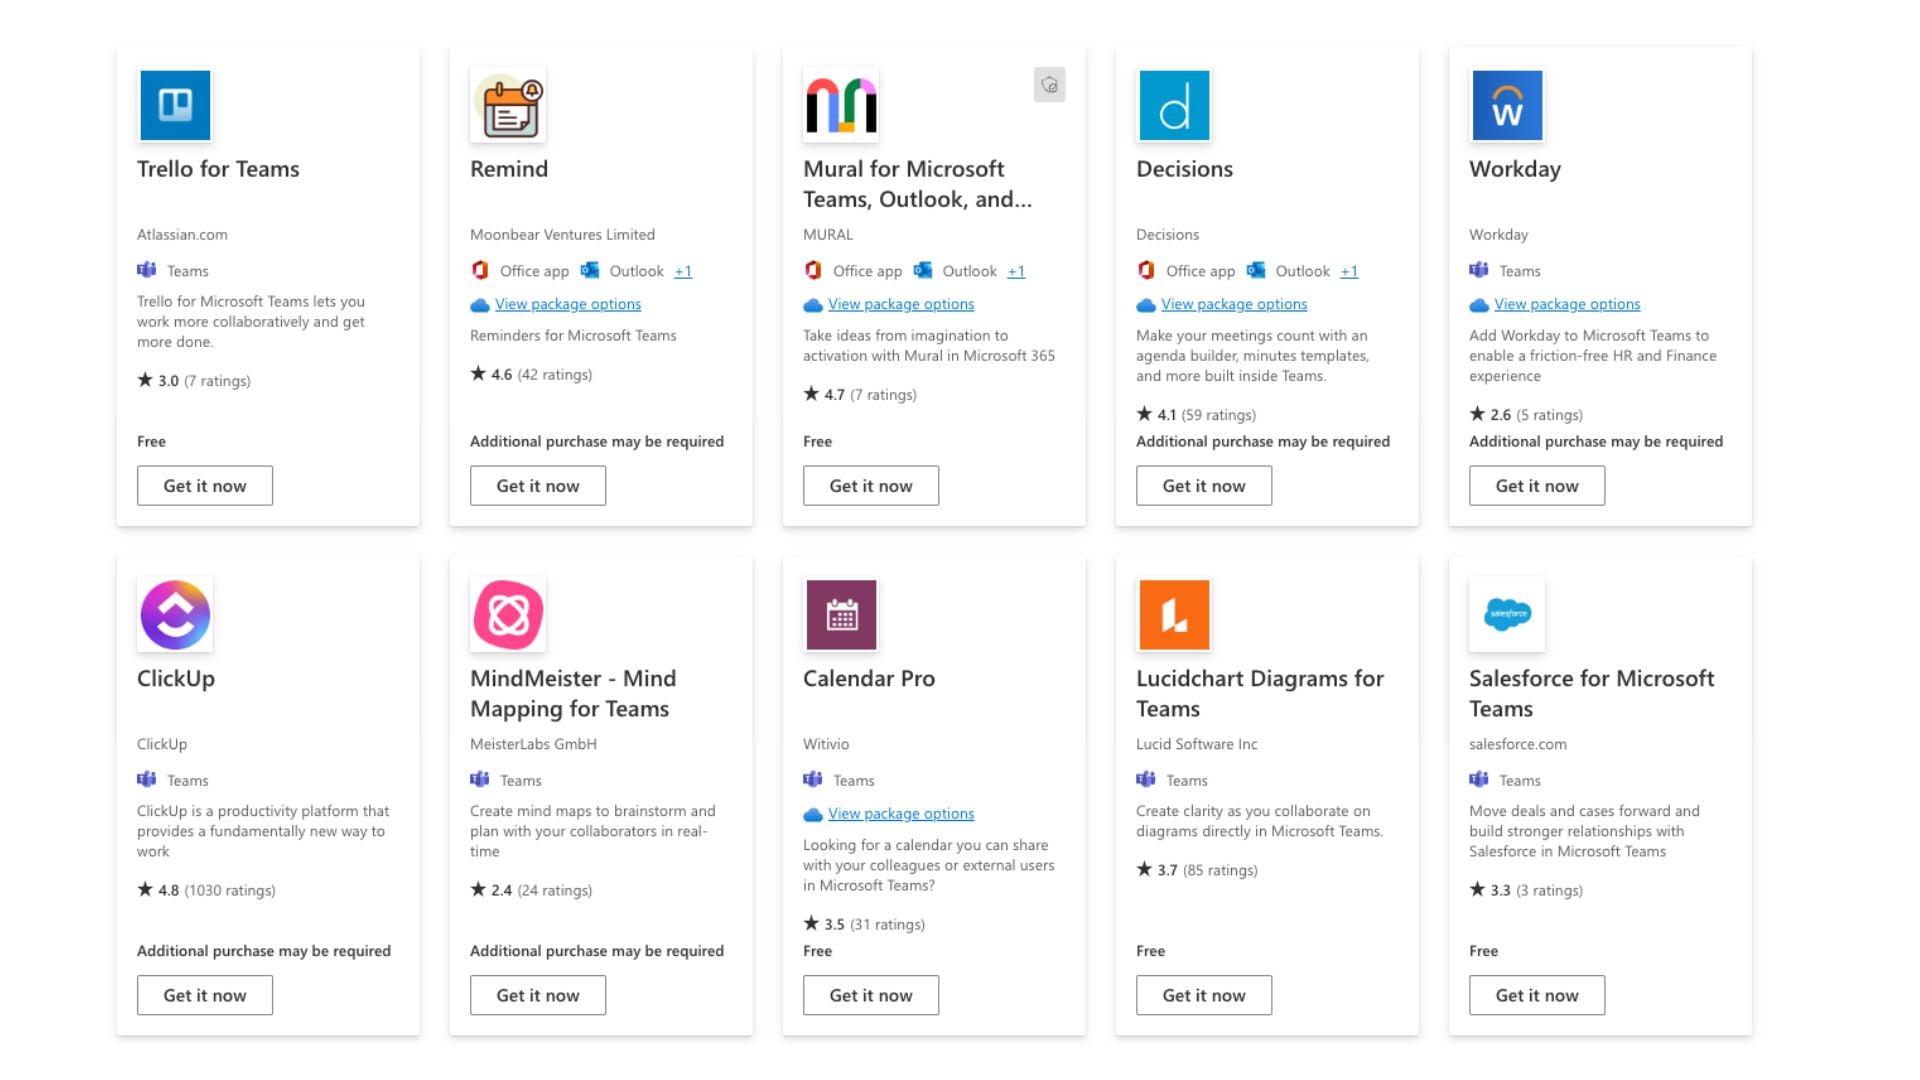Open the ClickUp card title
1920x1080 pixels.
(176, 679)
